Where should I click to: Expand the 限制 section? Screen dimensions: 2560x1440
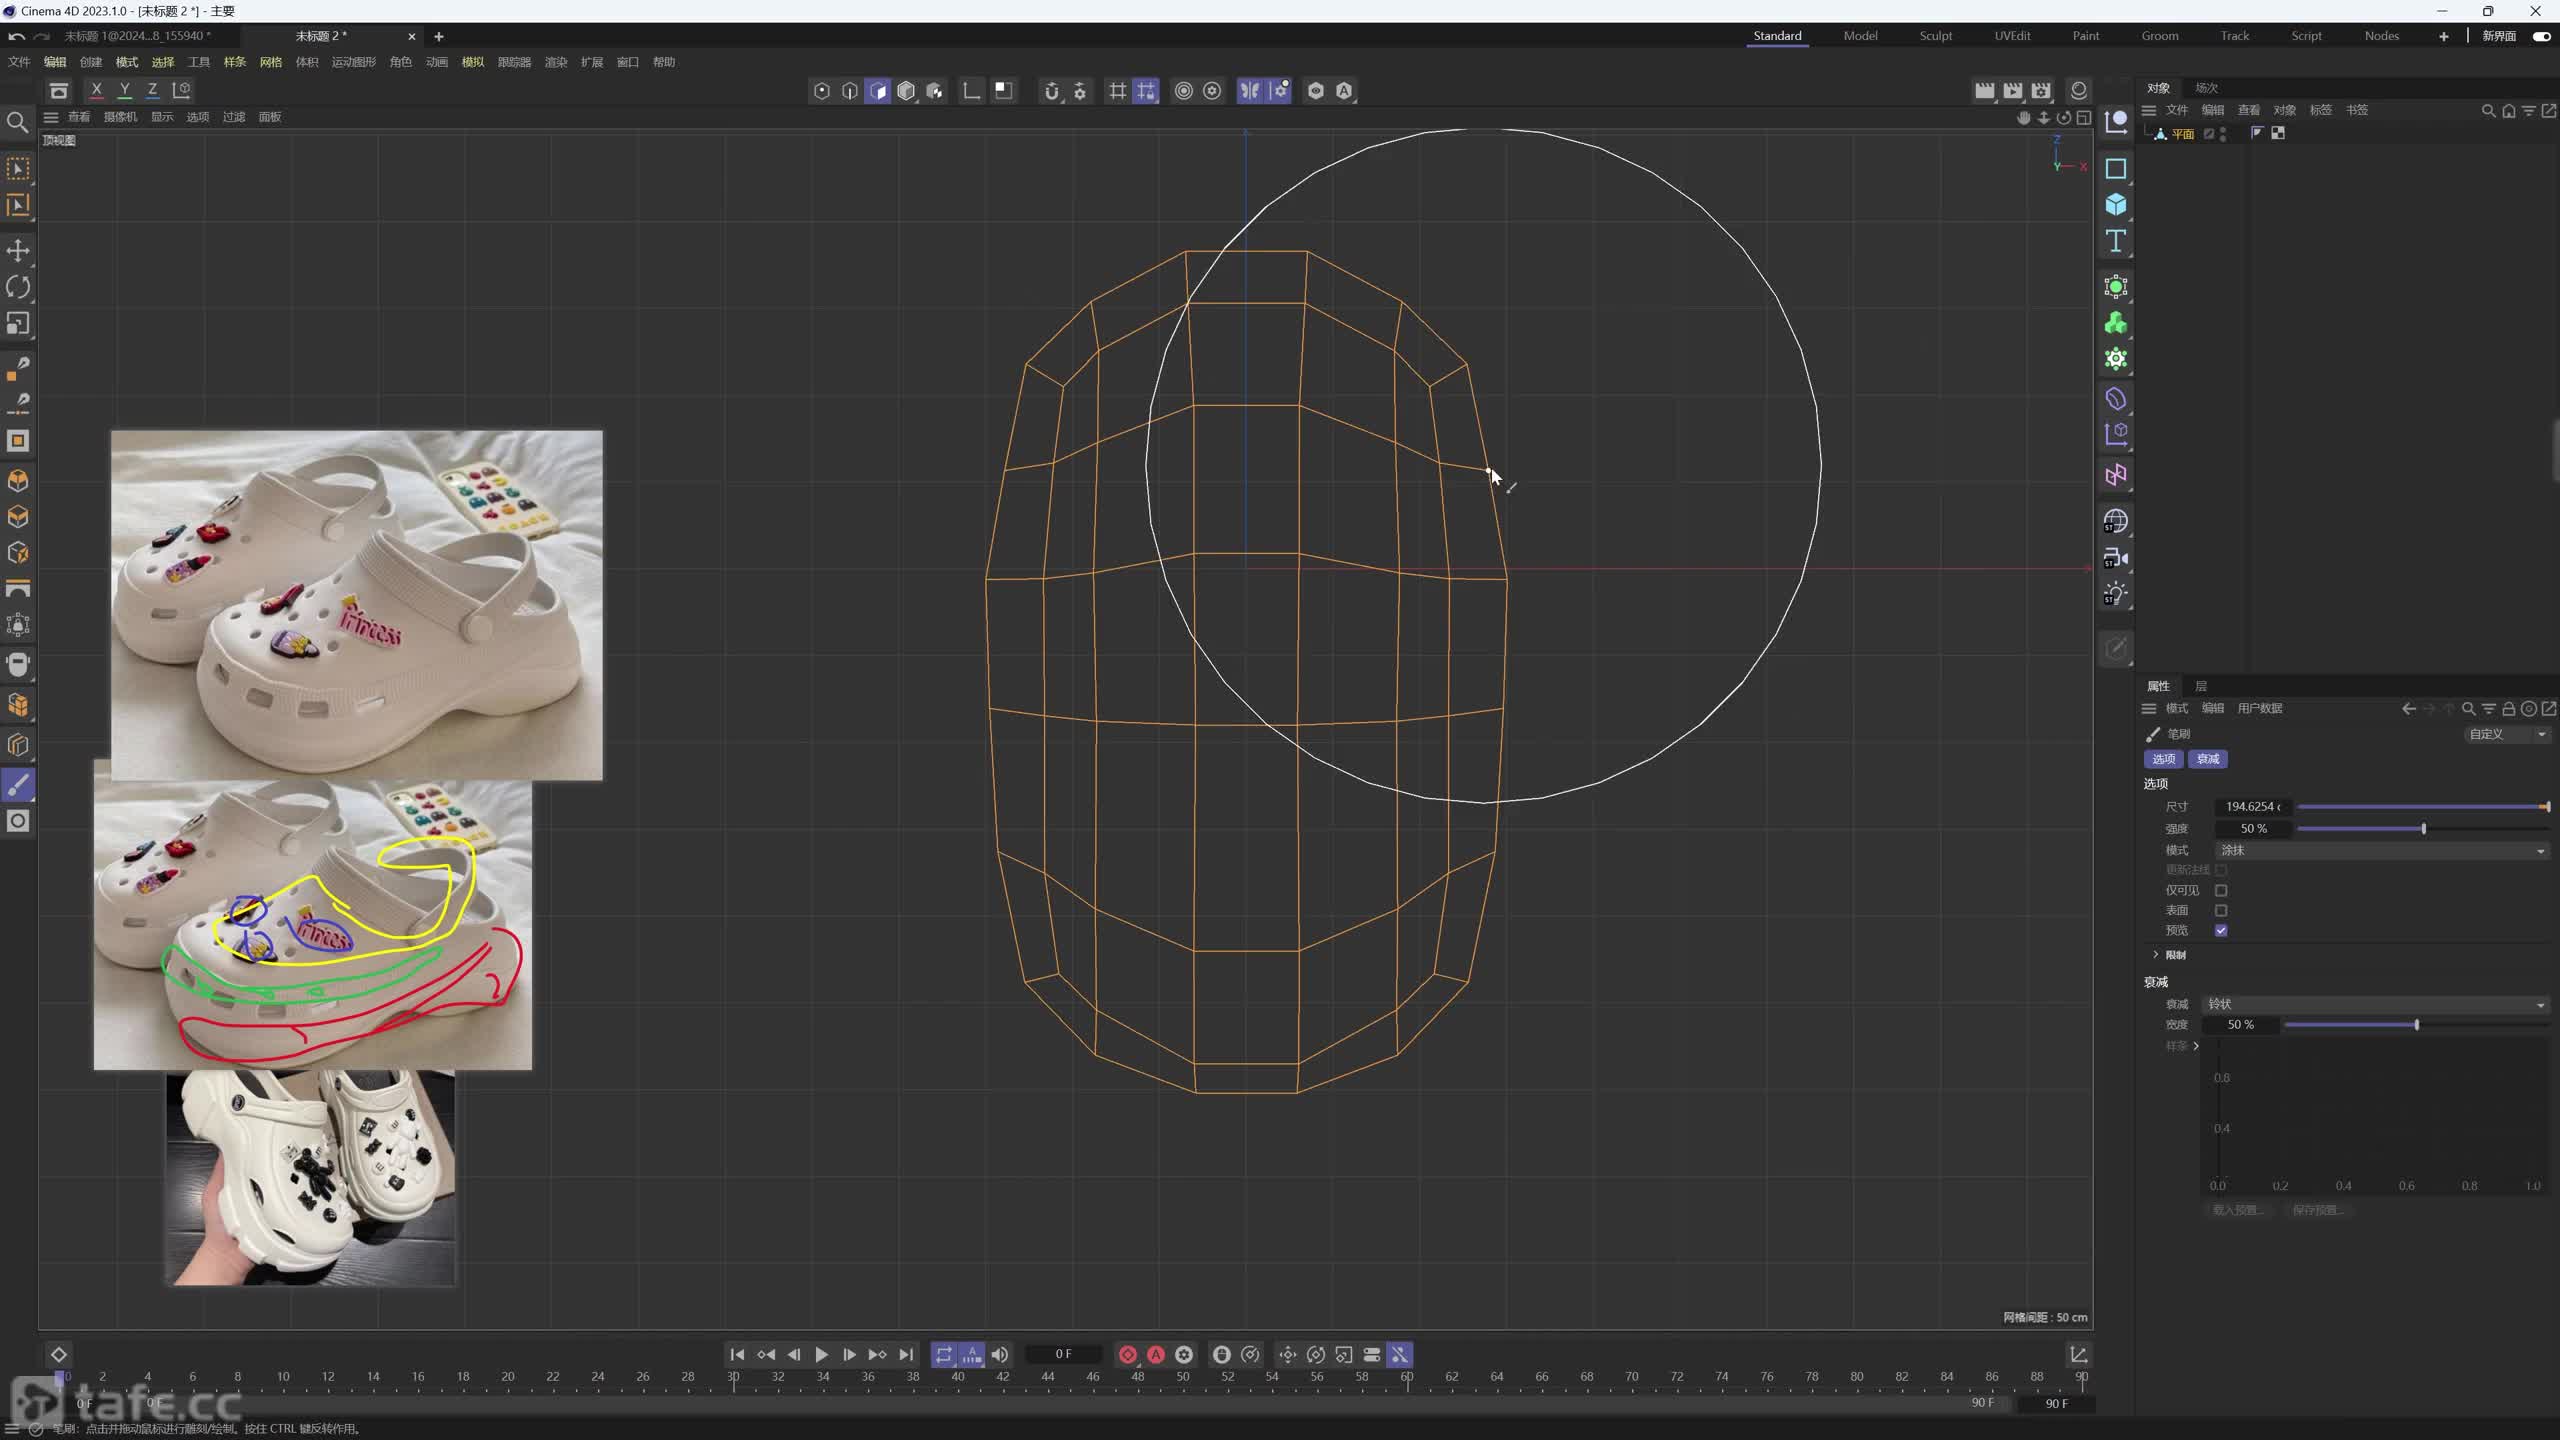pyautogui.click(x=2156, y=955)
